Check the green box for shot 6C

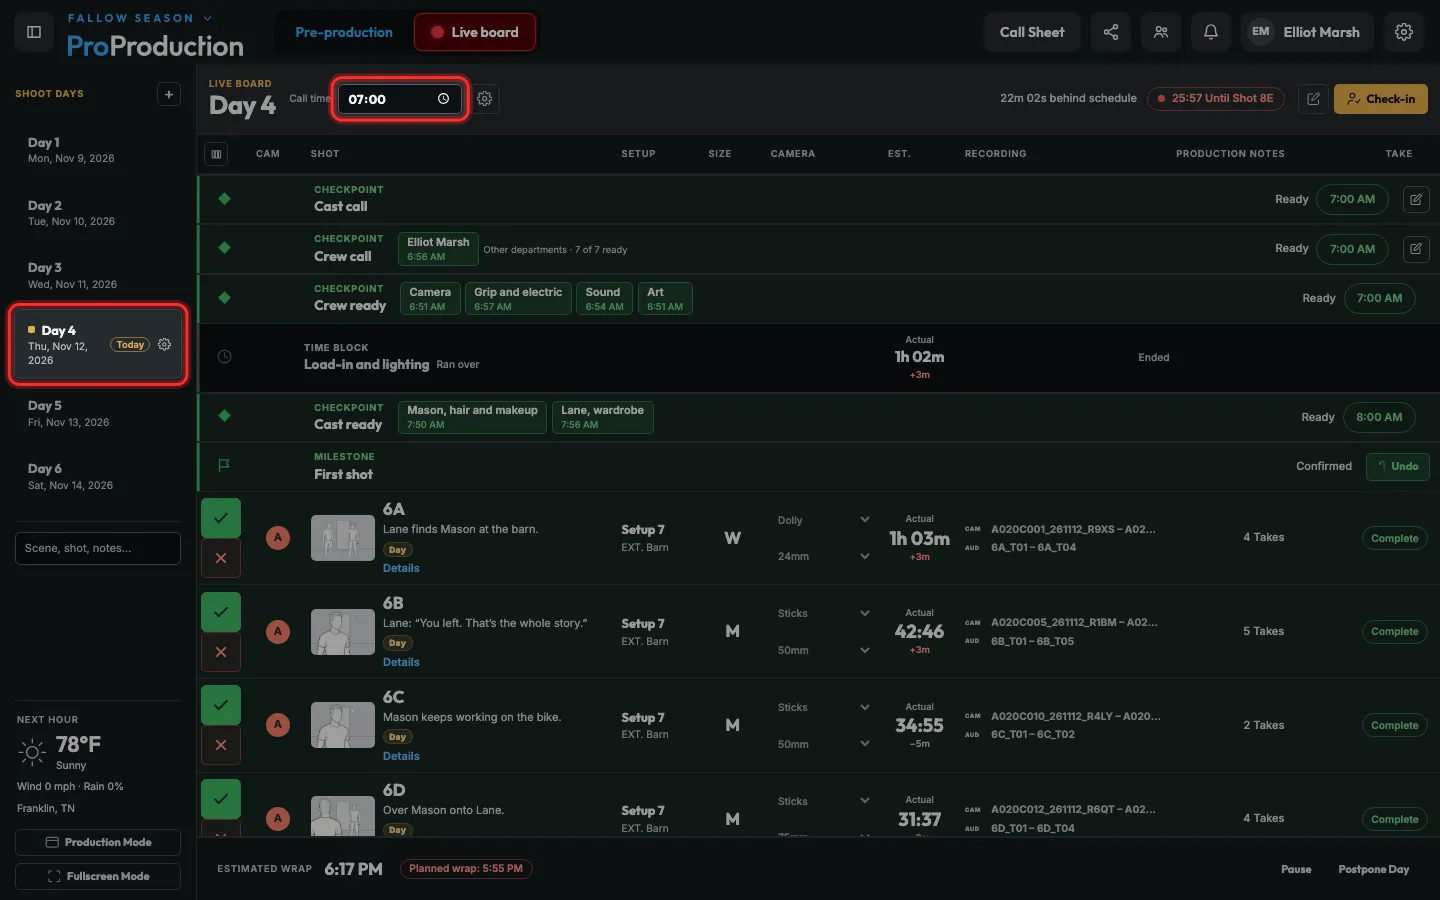coord(221,705)
